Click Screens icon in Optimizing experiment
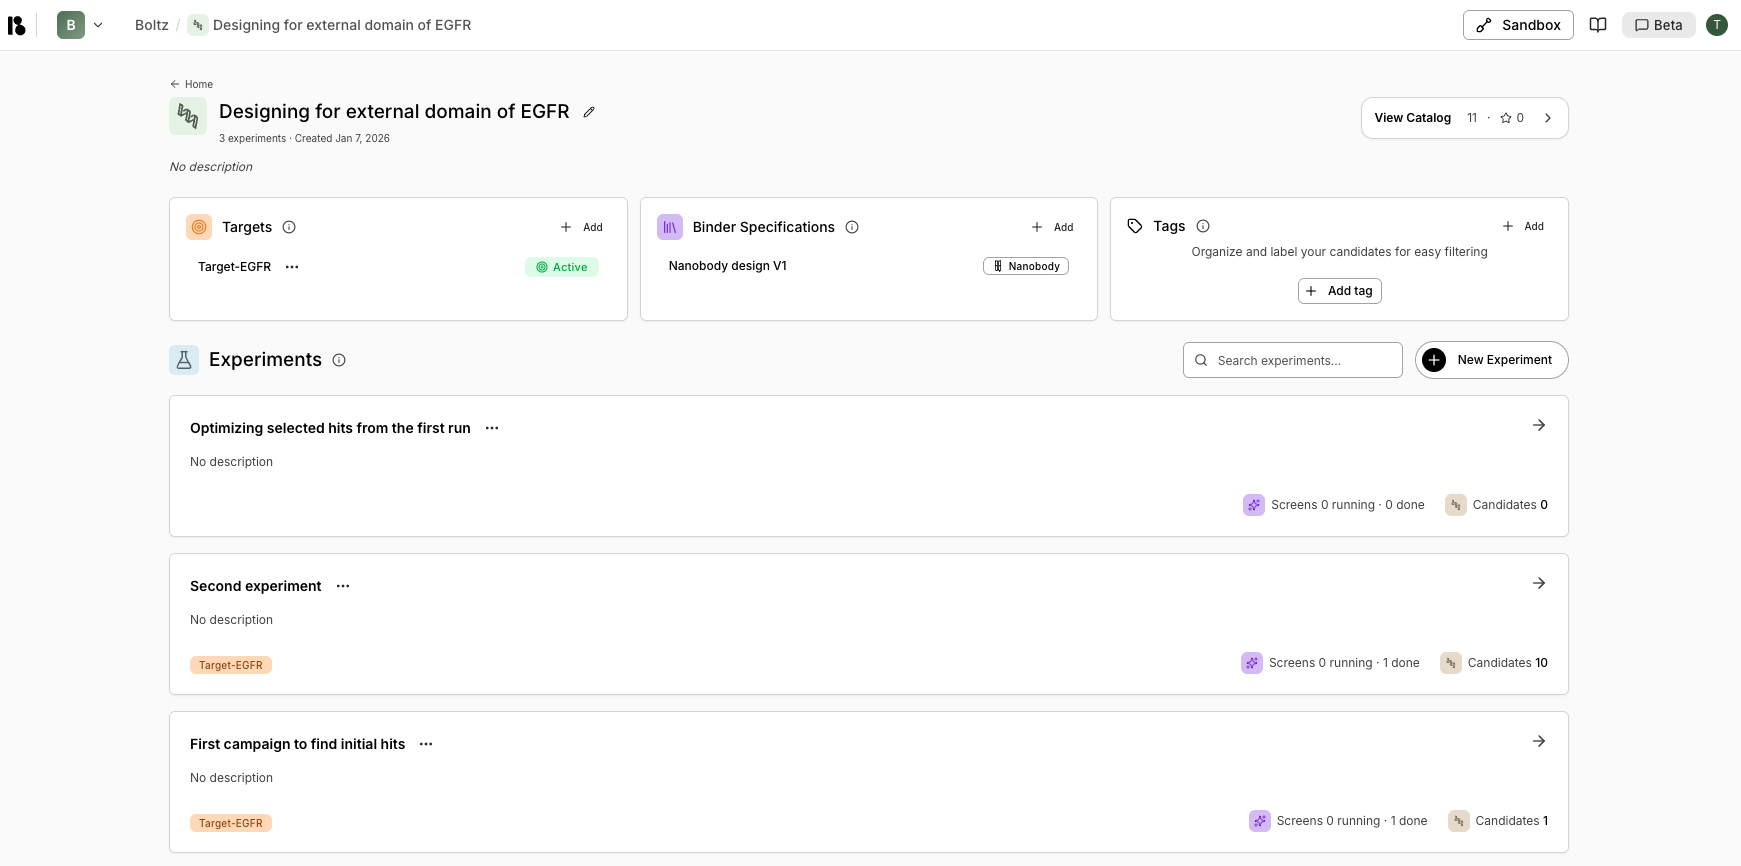This screenshot has height=866, width=1741. (1254, 505)
